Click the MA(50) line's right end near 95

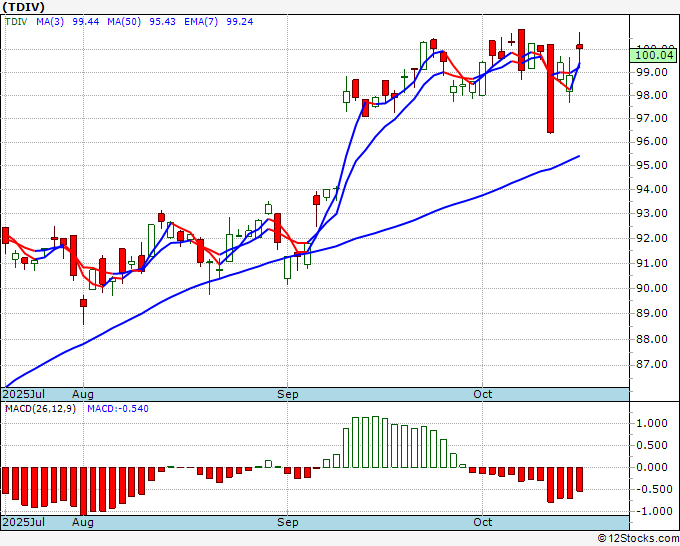pos(579,156)
